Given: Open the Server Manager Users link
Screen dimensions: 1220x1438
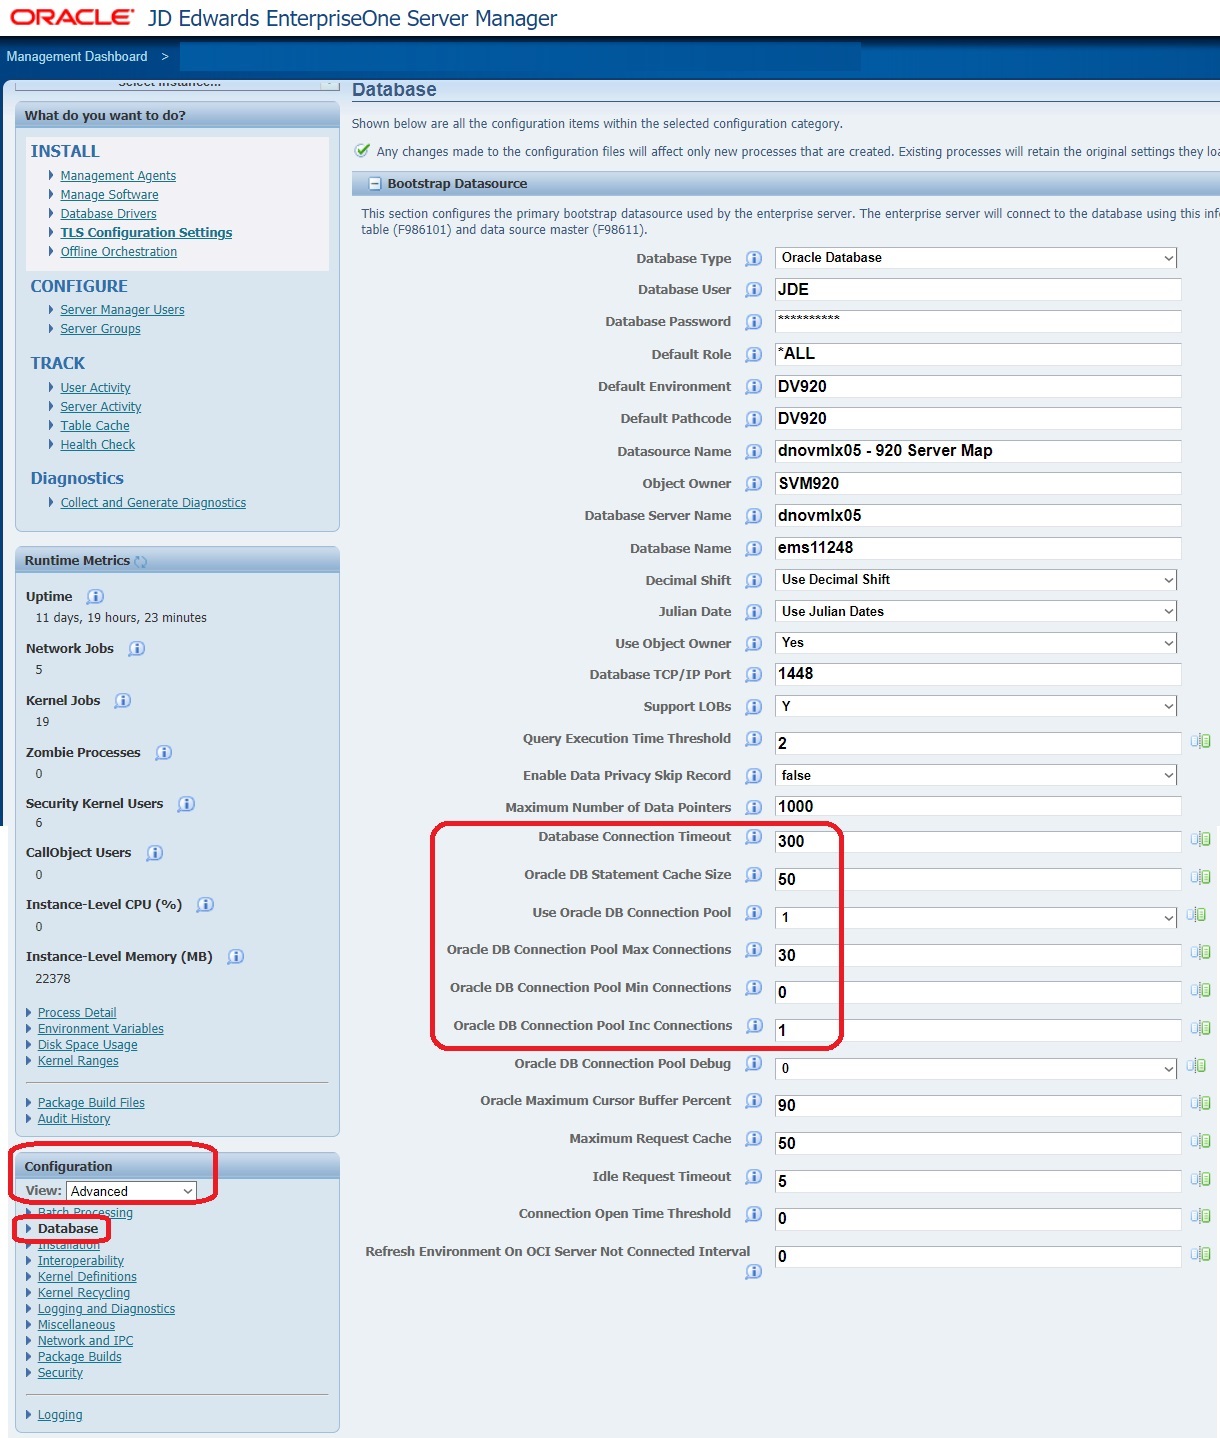Looking at the screenshot, I should tap(122, 310).
